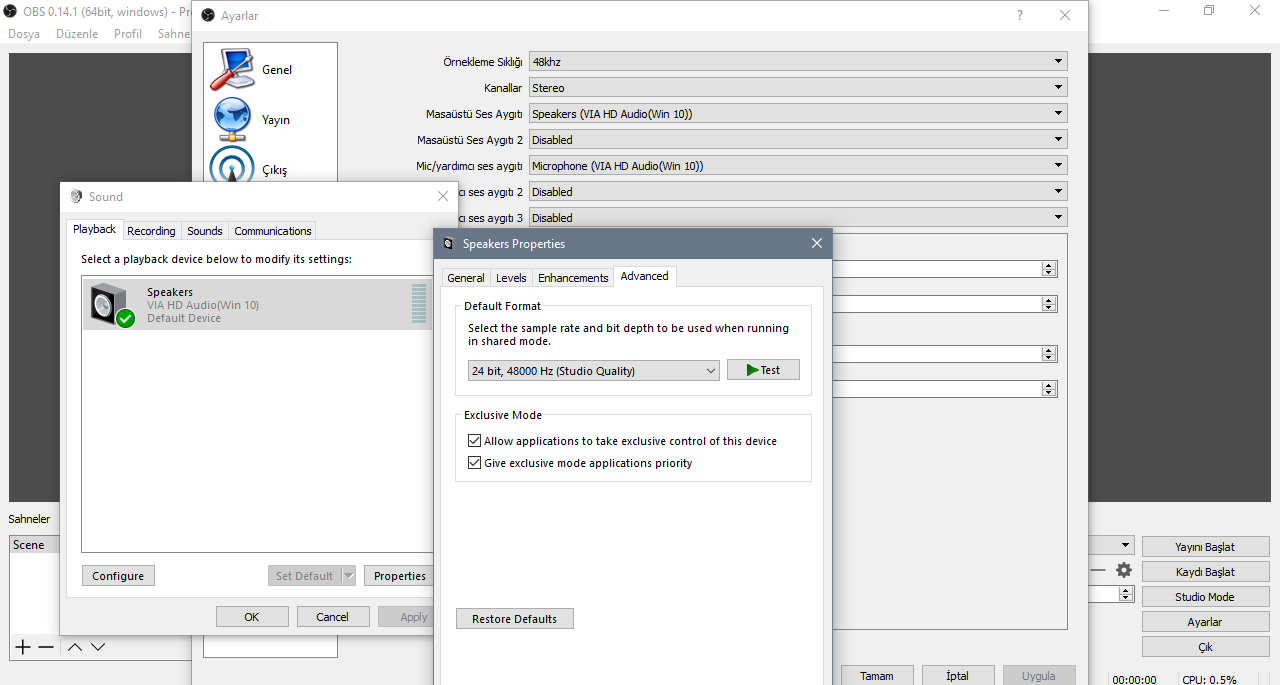Image resolution: width=1280 pixels, height=685 pixels.
Task: Click the speaker icon in the Sound title bar
Action: point(76,197)
